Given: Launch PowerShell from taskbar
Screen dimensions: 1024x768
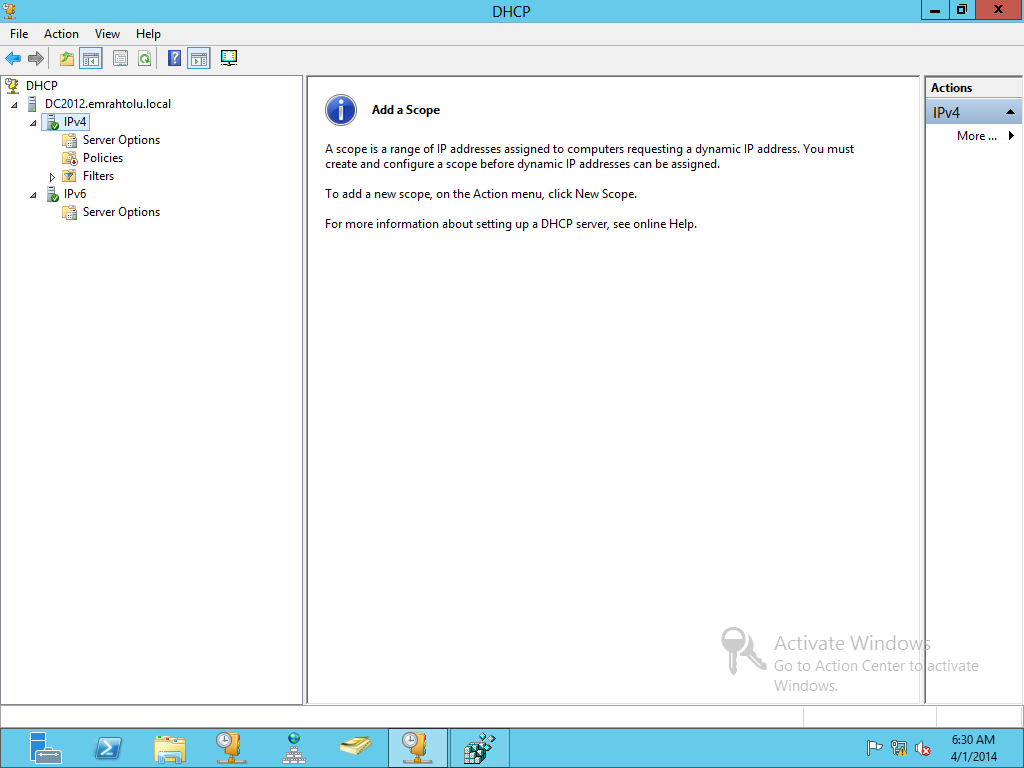Looking at the screenshot, I should coord(108,748).
